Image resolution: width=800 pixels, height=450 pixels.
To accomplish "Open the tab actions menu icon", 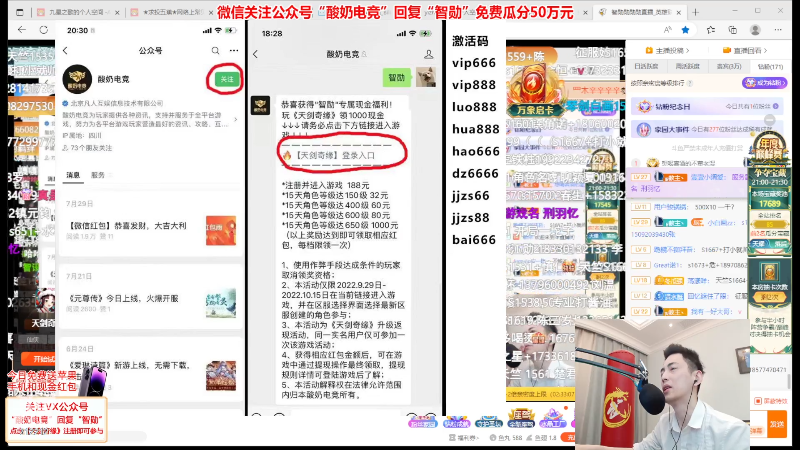I will (19, 12).
